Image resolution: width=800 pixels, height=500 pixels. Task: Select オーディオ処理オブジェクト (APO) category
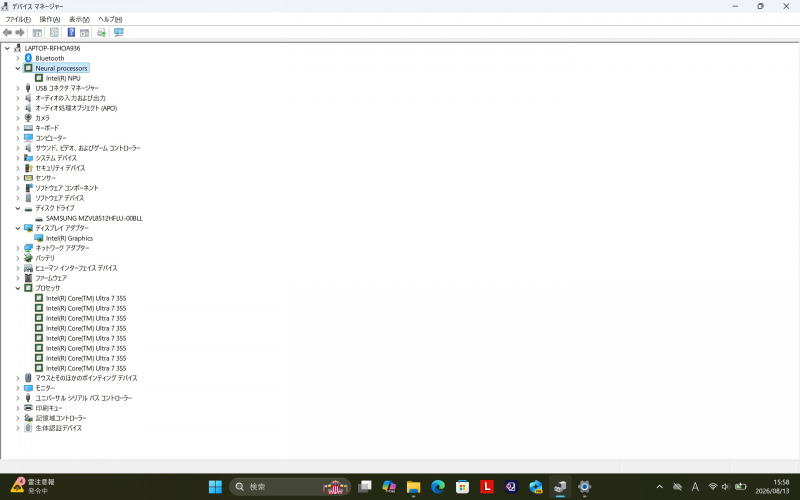tap(76, 108)
